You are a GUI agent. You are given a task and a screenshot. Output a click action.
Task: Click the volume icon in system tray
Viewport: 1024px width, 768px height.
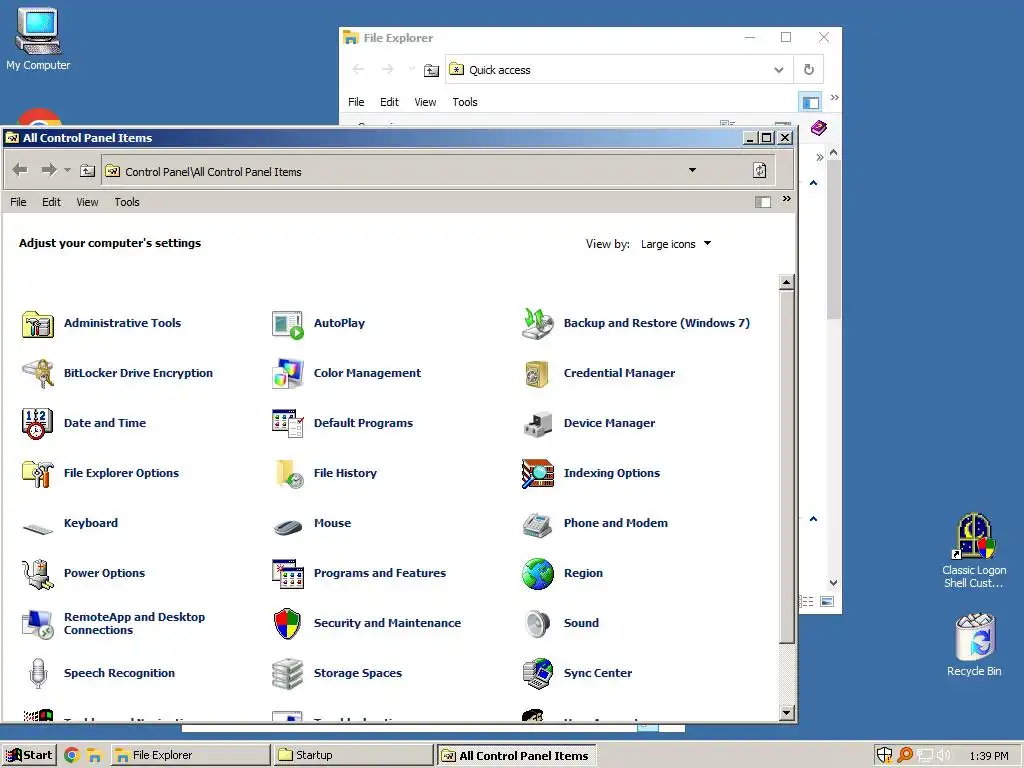tap(943, 755)
